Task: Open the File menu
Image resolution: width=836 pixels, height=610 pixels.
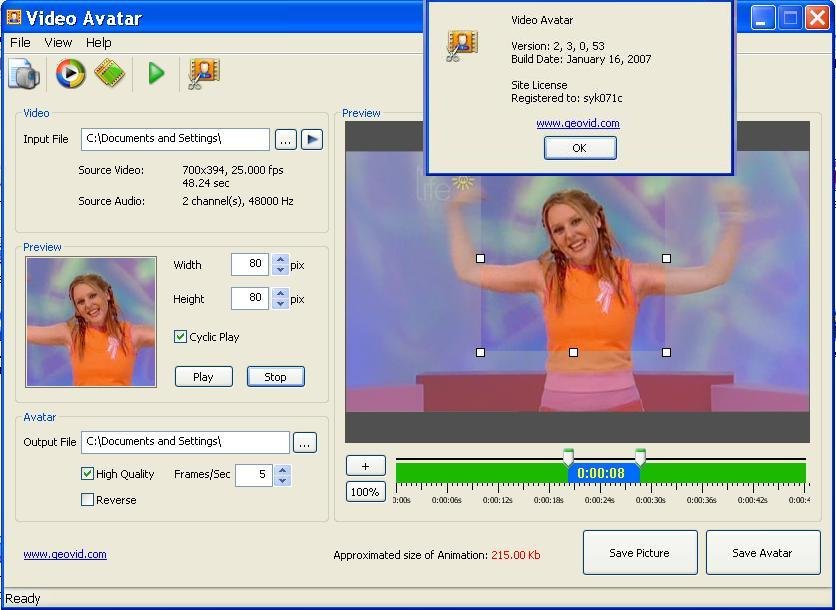Action: [20, 43]
